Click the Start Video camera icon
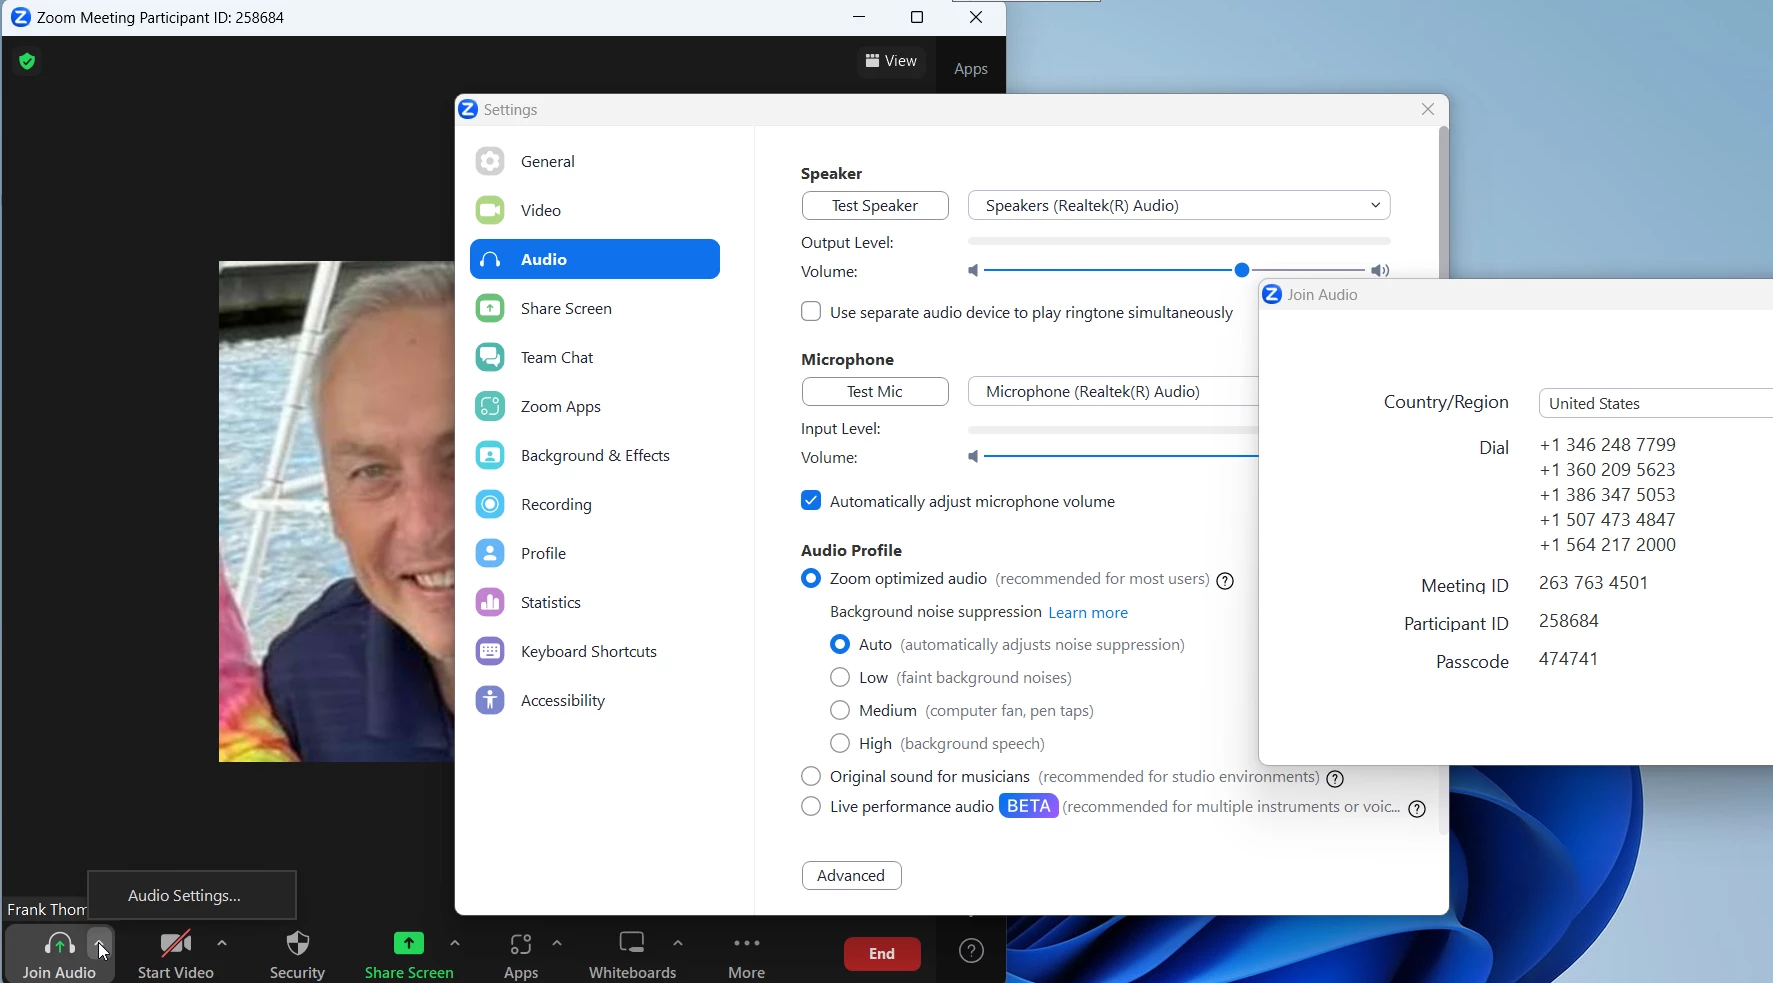This screenshot has height=983, width=1773. coord(176,943)
